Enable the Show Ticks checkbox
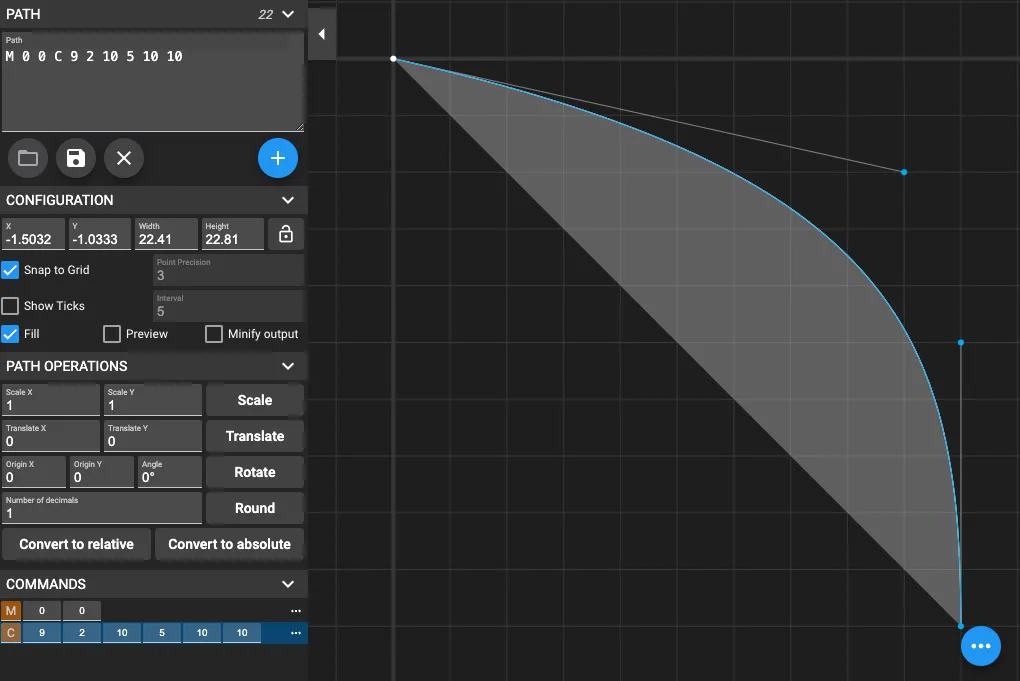Viewport: 1020px width, 681px height. pos(10,305)
